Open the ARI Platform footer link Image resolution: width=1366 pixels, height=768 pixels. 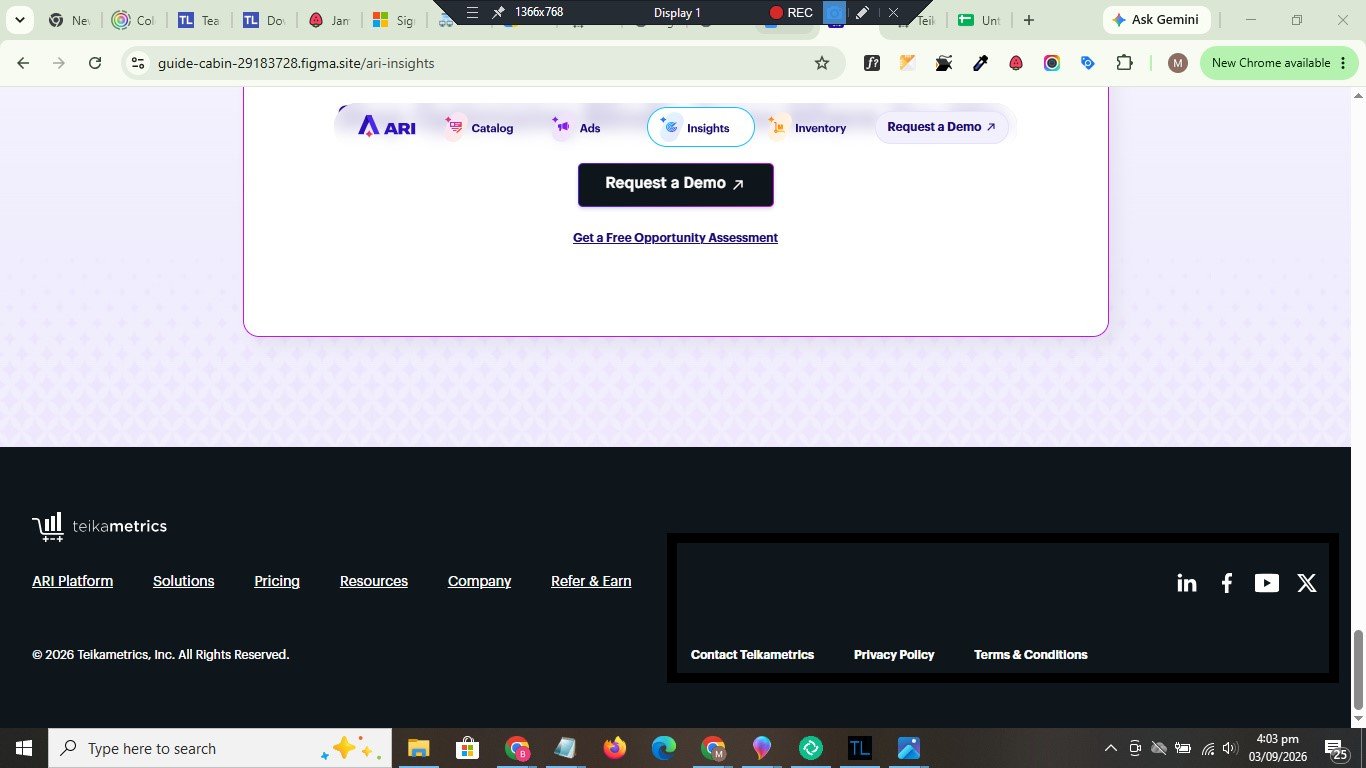click(x=72, y=581)
